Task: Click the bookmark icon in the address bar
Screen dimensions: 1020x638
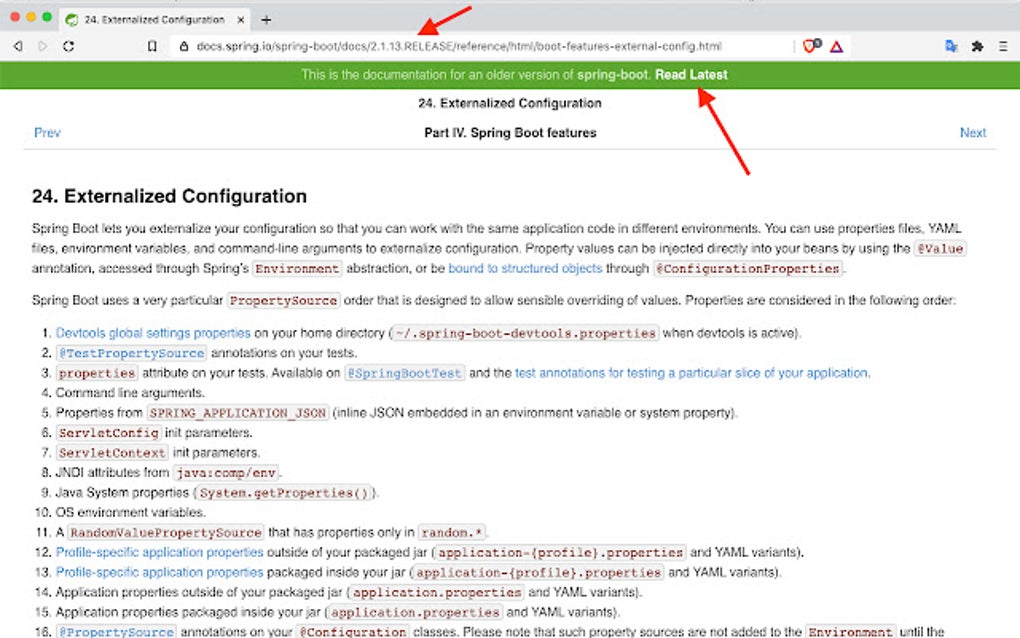Action: click(x=152, y=45)
